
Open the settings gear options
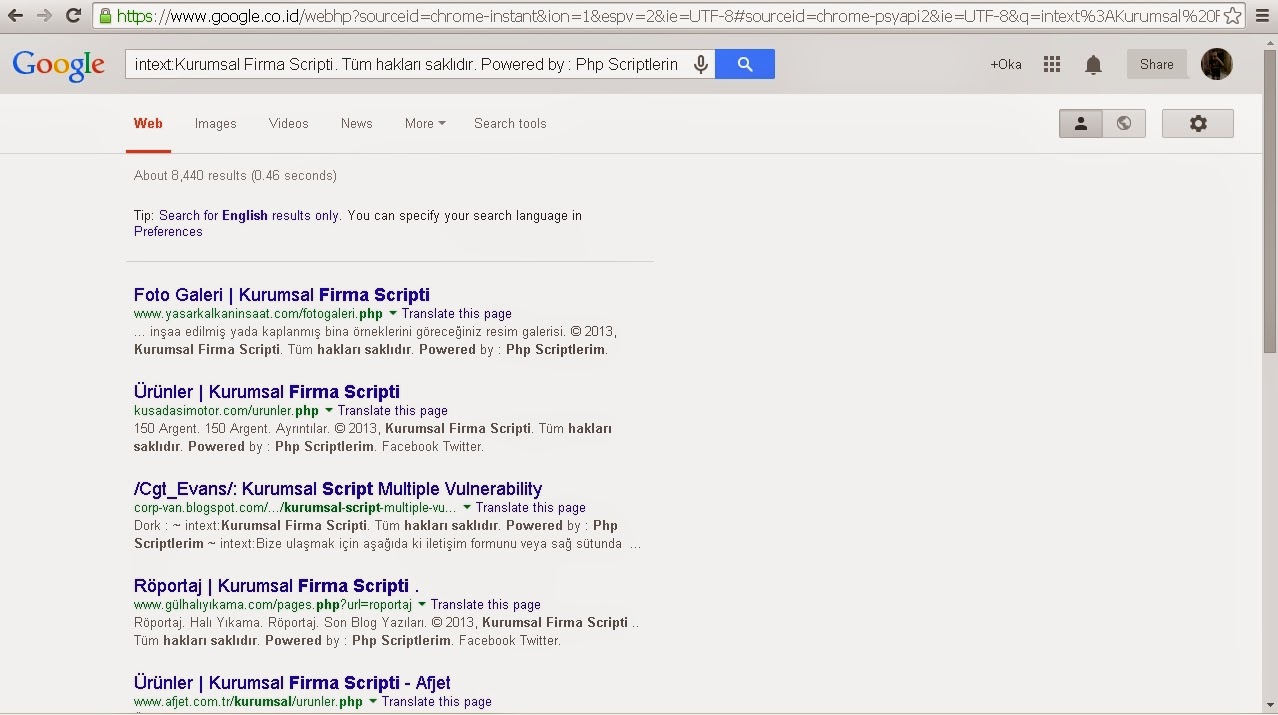[1198, 123]
